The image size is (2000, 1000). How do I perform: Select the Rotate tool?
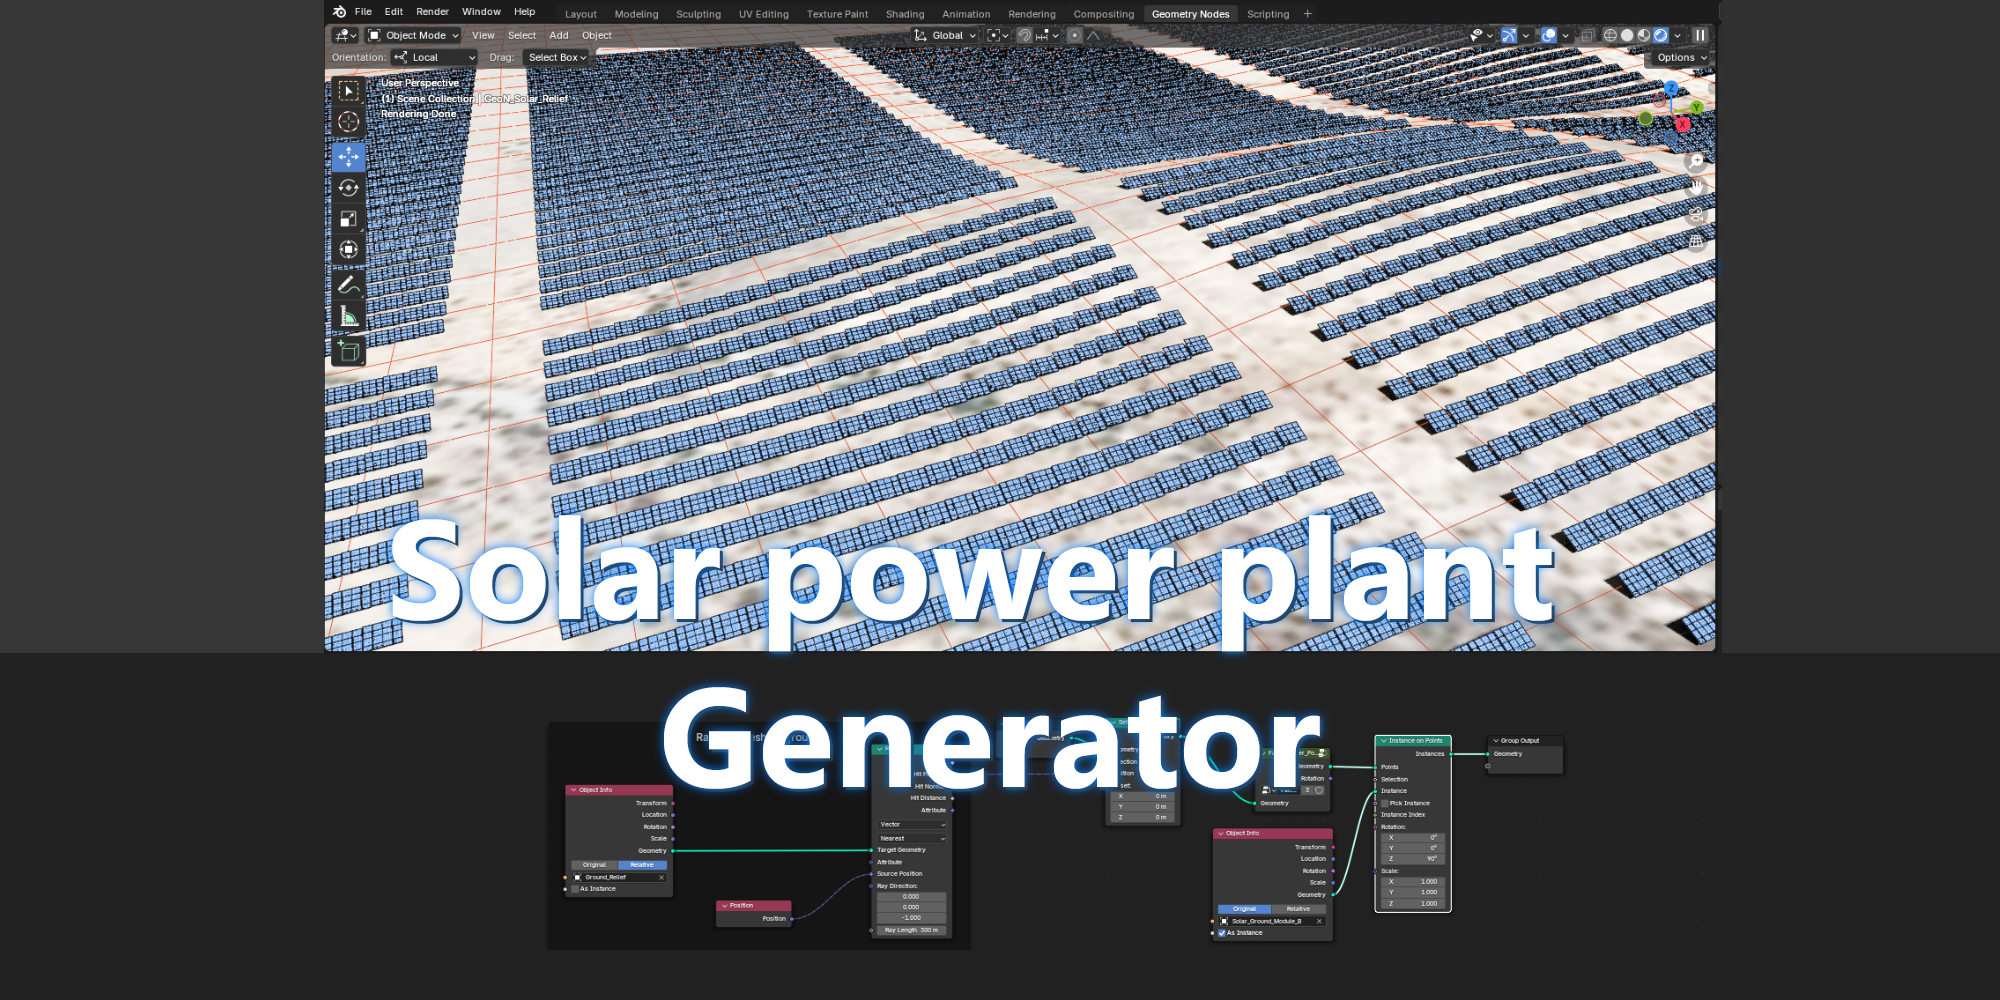[348, 187]
